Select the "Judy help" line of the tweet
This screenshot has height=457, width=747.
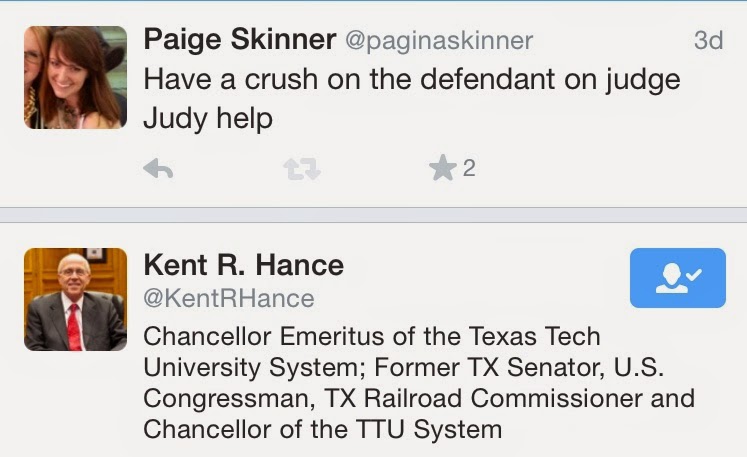point(208,118)
